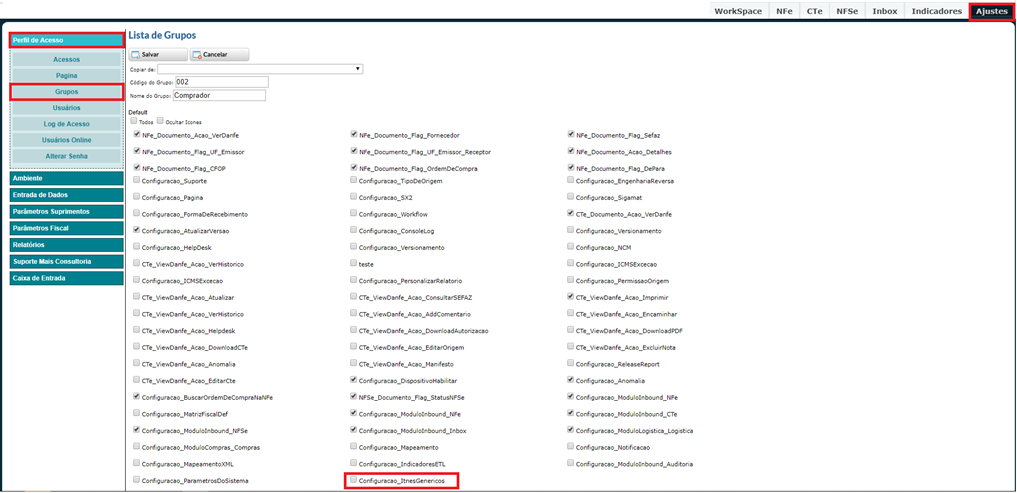Select Alterar Senha in sidebar
The width and height of the screenshot is (1017, 493).
(67, 156)
